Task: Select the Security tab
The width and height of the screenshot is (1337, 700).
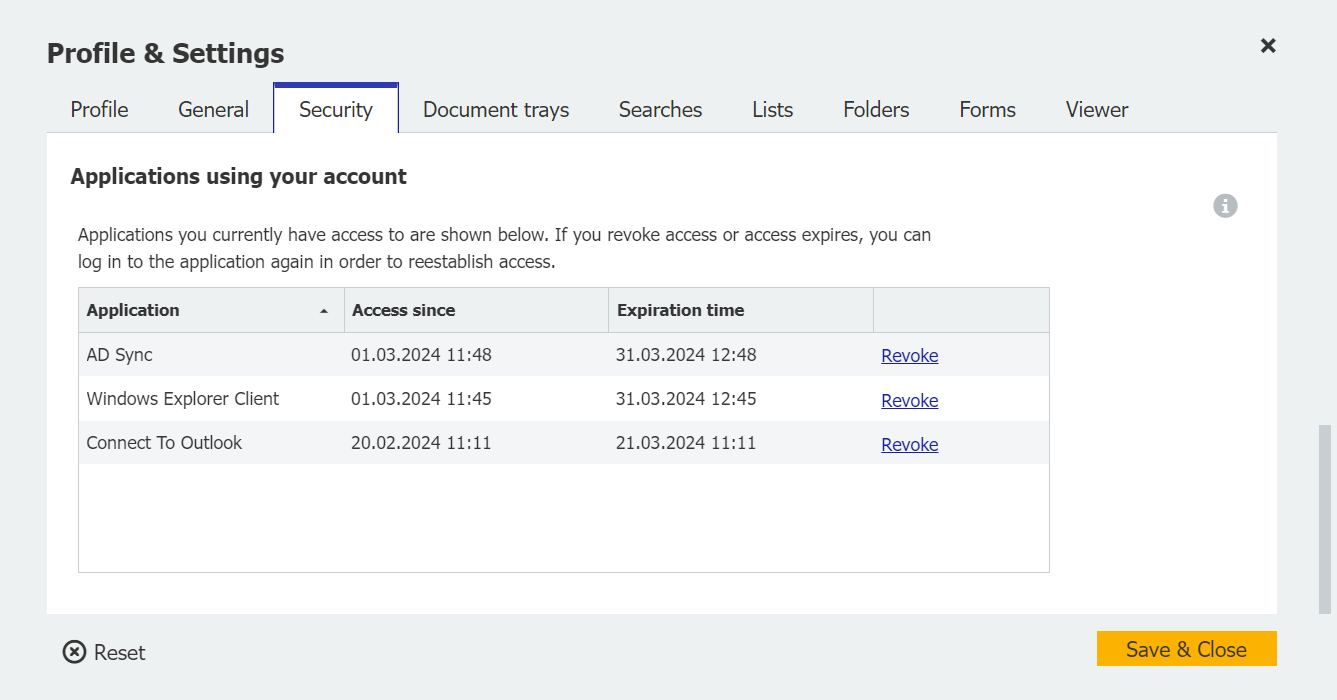Action: [x=336, y=110]
